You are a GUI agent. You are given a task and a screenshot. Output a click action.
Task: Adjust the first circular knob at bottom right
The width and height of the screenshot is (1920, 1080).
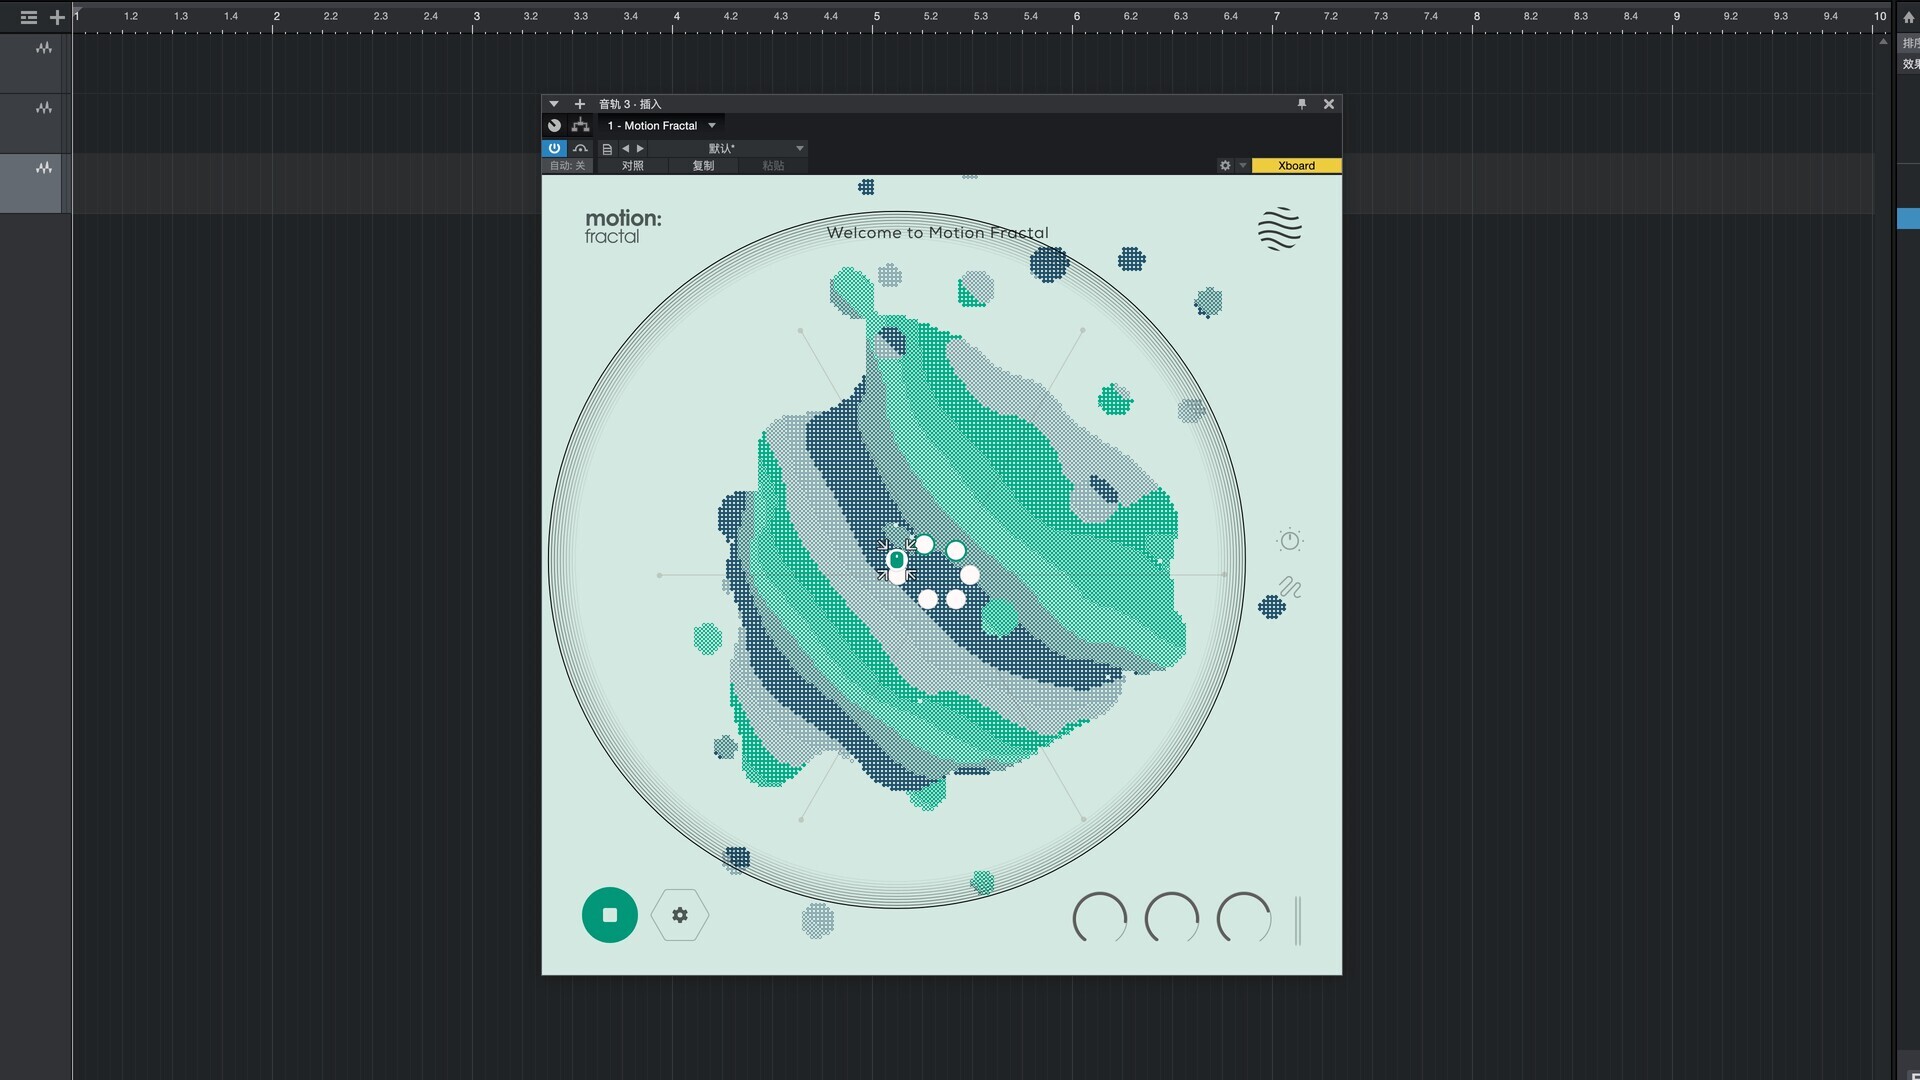coord(1100,918)
